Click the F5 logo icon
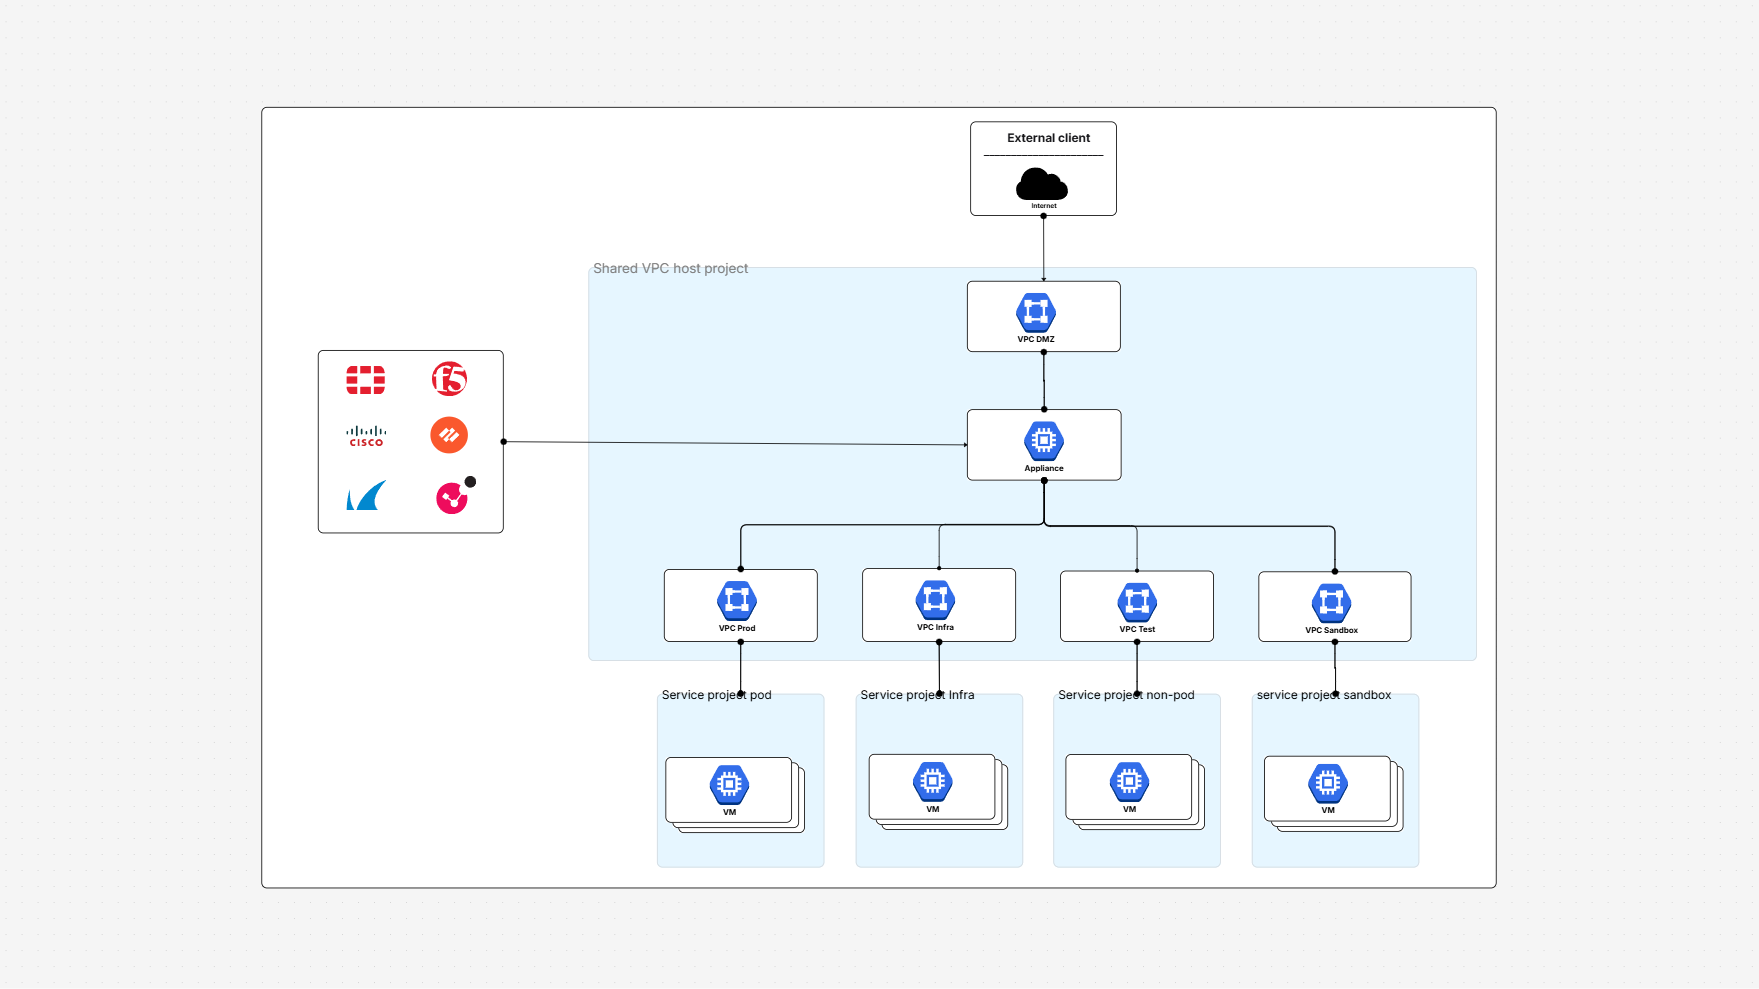Viewport: 1759px width, 989px height. 449,380
